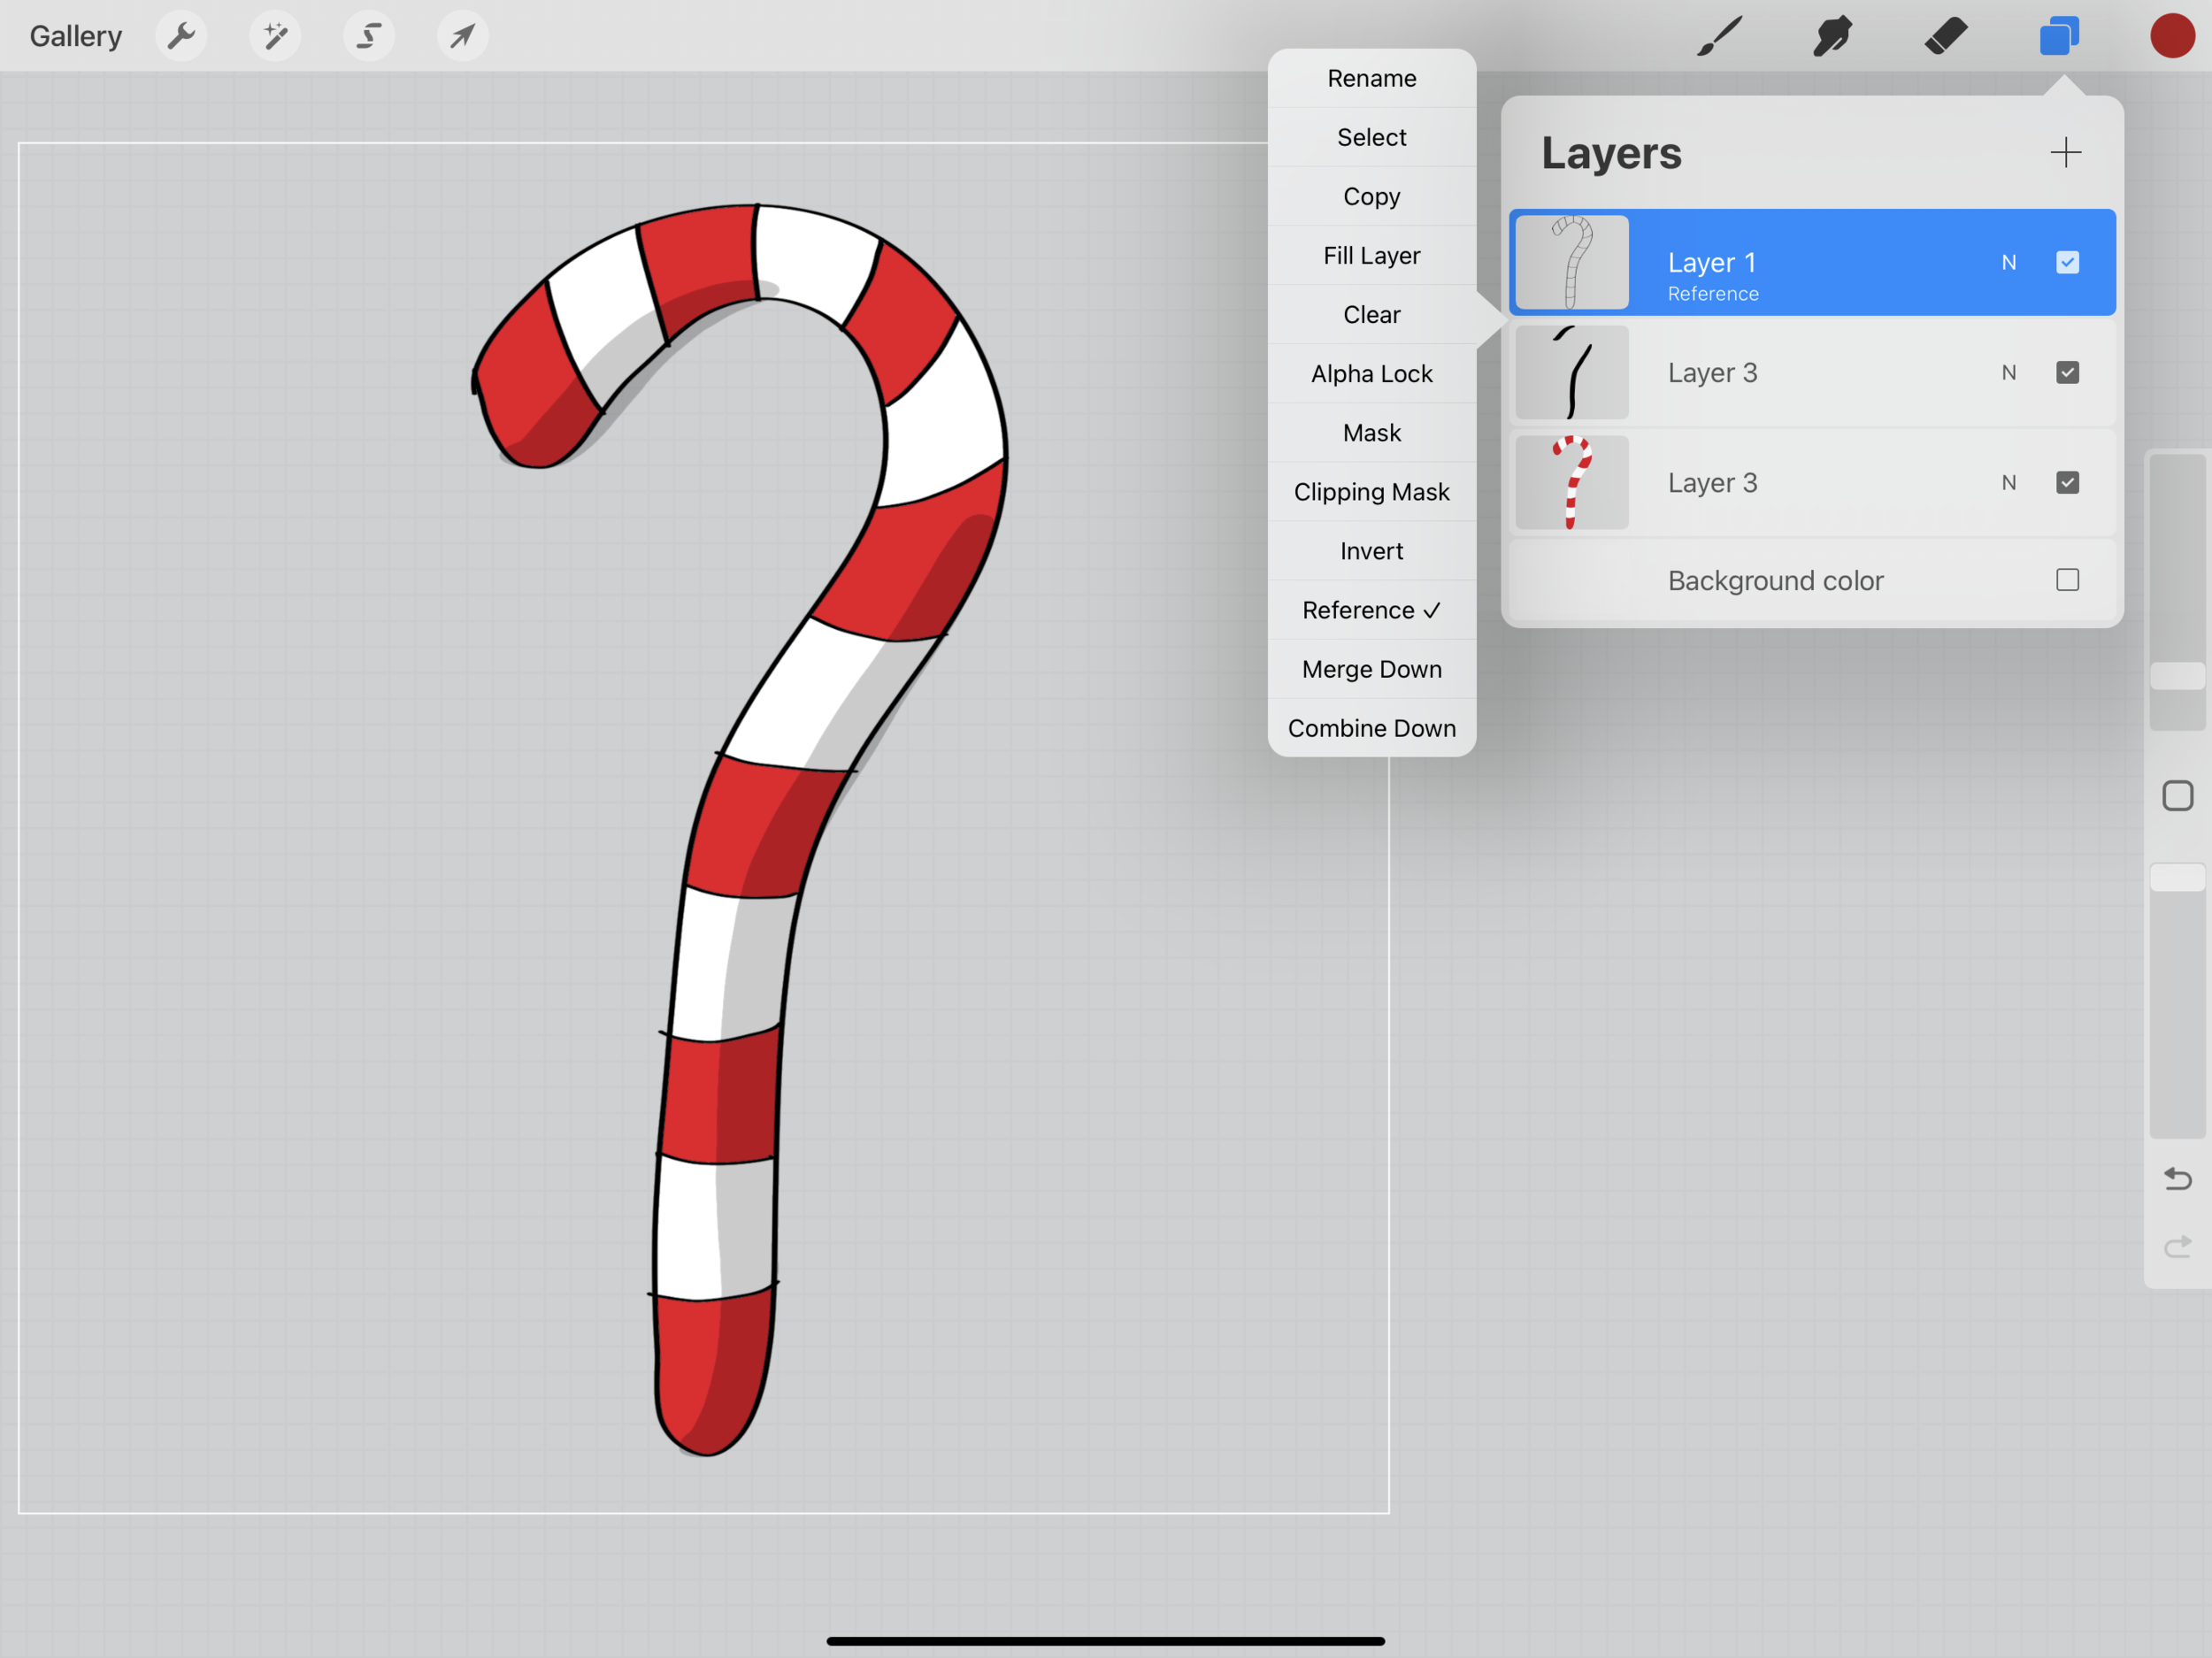Undo the last action
The width and height of the screenshot is (2212, 1658).
coord(2177,1179)
